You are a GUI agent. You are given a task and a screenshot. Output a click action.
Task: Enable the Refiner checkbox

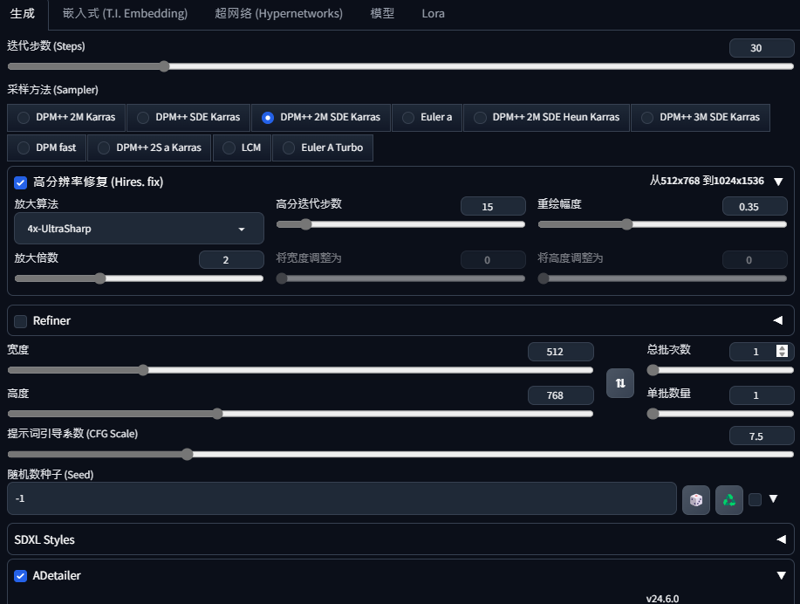[x=20, y=321]
